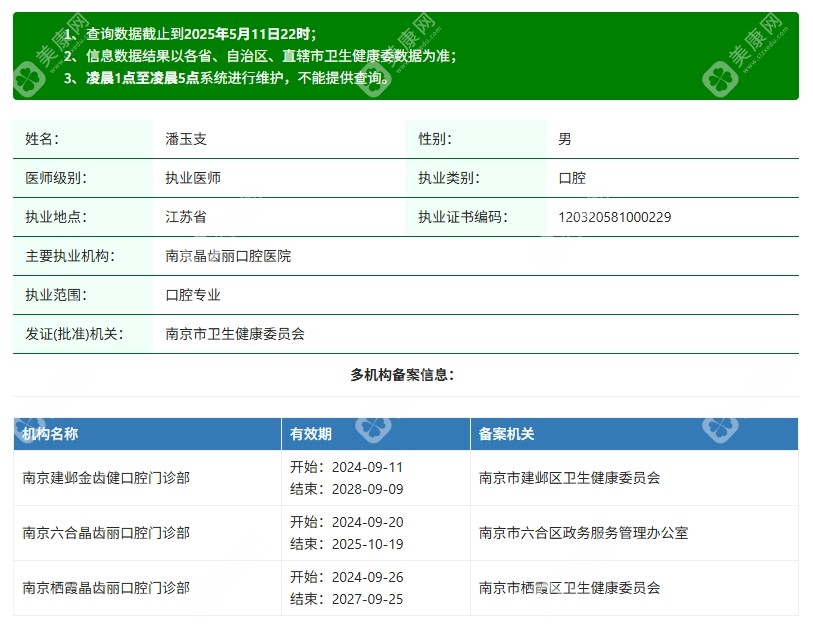The image size is (813, 635).
Task: Select the gender value 男
Action: (565, 139)
